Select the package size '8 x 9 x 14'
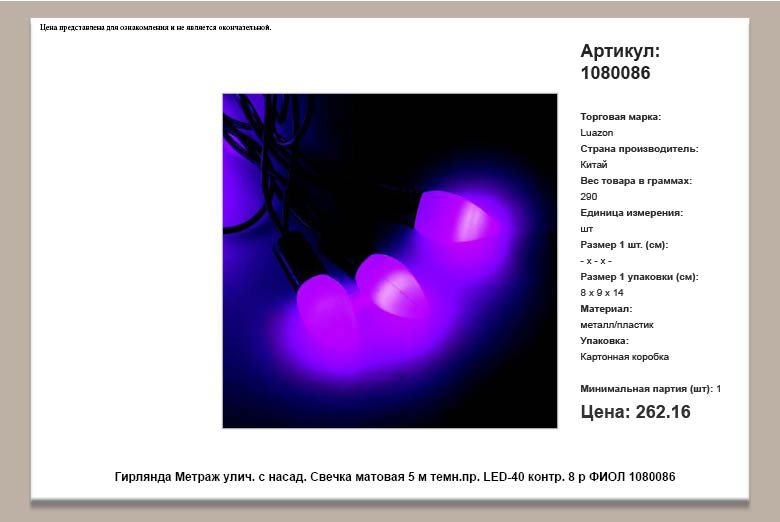Screen dimensions: 780x522 pos(602,293)
